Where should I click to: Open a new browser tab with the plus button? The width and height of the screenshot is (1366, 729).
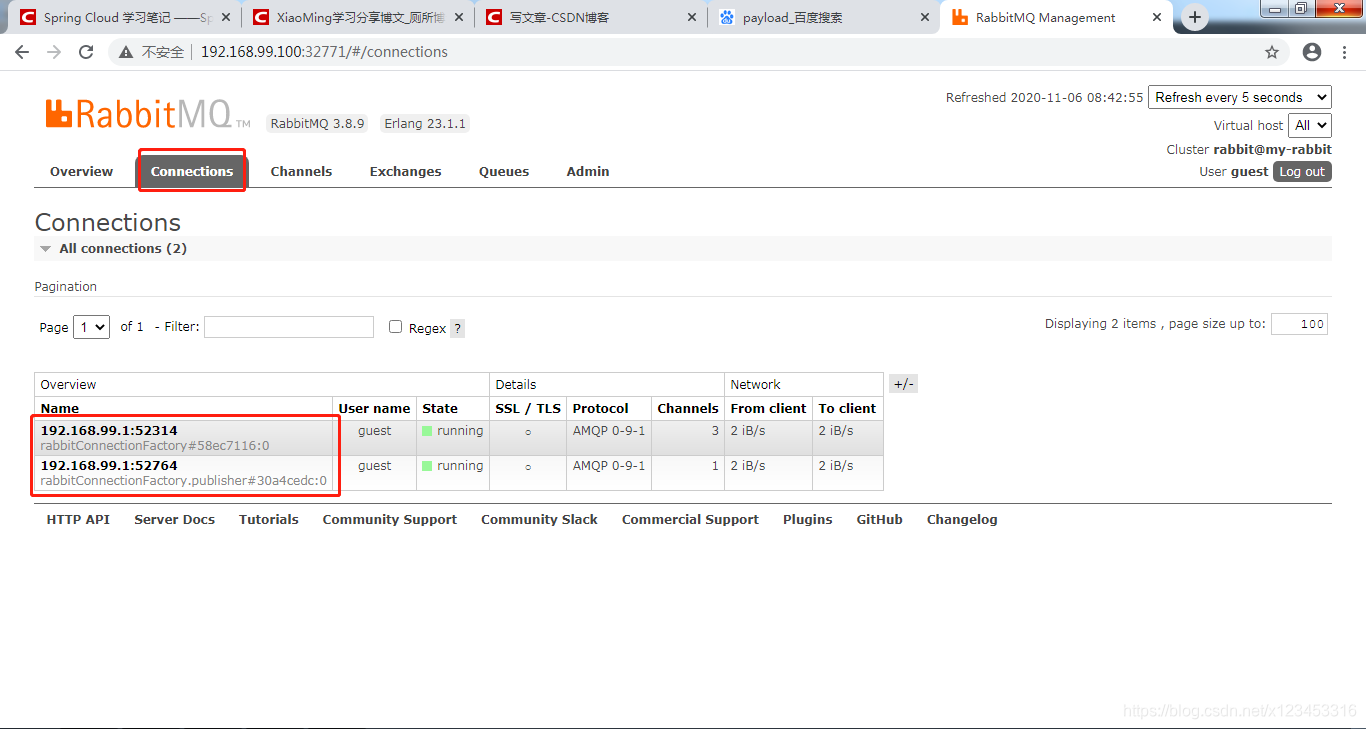pyautogui.click(x=1195, y=17)
